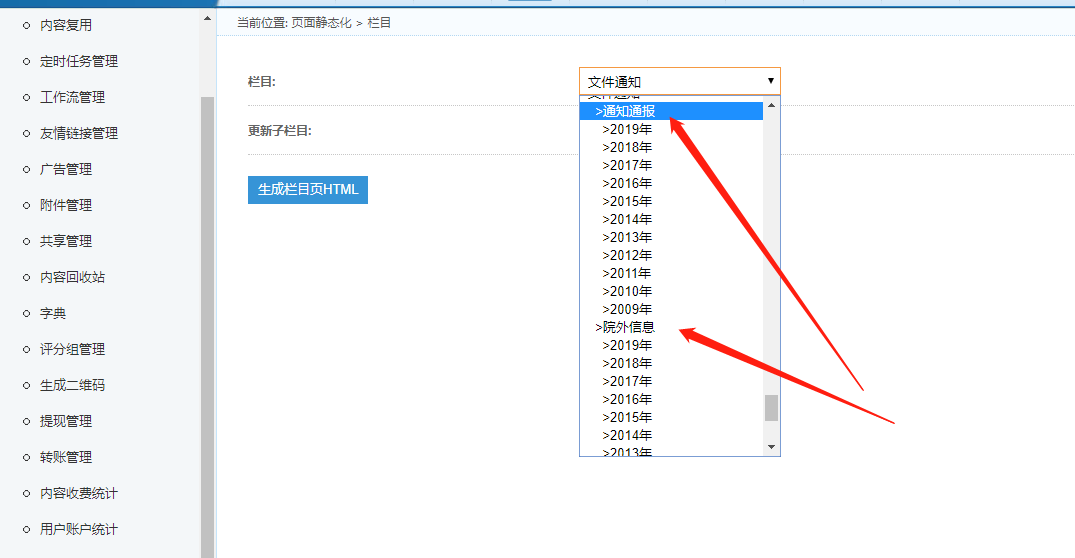Click the 更新子栏目 label
The image size is (1075, 558).
pyautogui.click(x=280, y=130)
